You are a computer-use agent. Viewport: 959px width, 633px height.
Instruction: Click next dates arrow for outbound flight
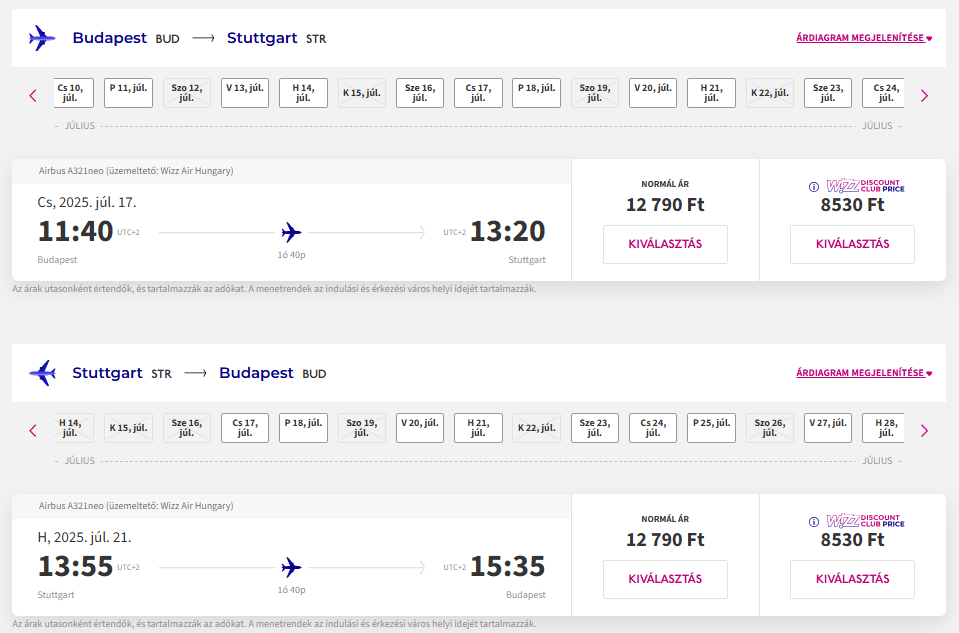pos(924,95)
